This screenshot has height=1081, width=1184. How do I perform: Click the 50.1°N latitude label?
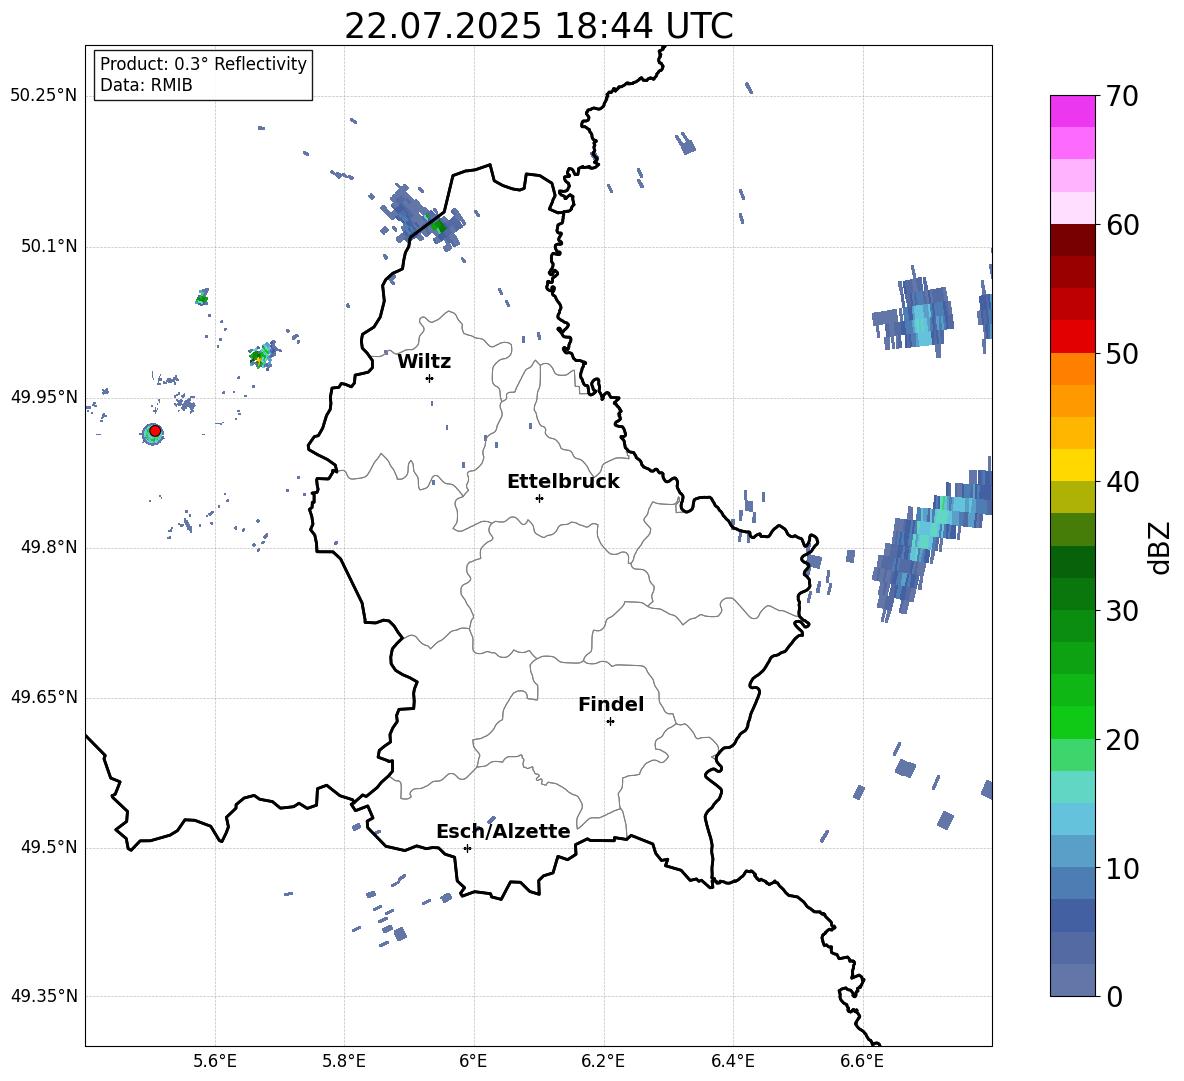49,246
